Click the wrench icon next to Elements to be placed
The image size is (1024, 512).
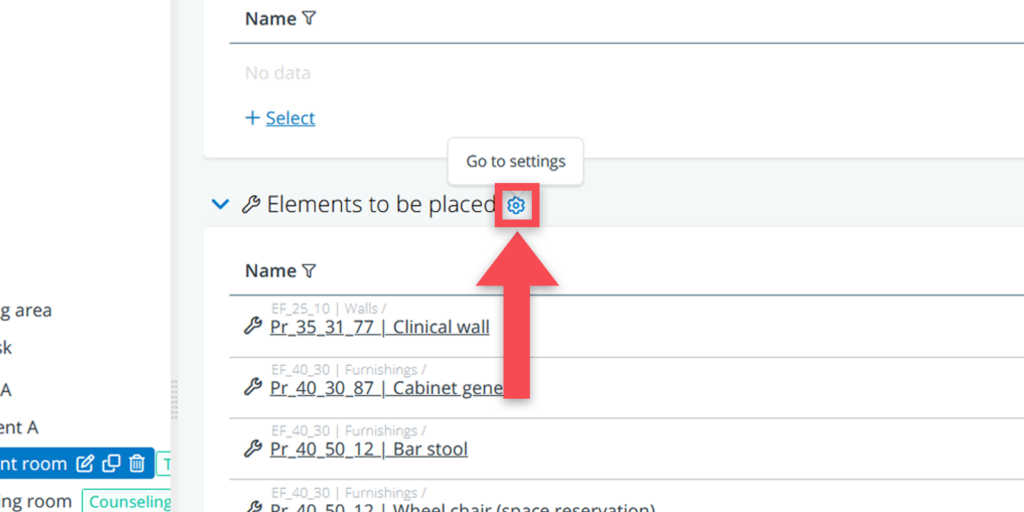click(251, 205)
